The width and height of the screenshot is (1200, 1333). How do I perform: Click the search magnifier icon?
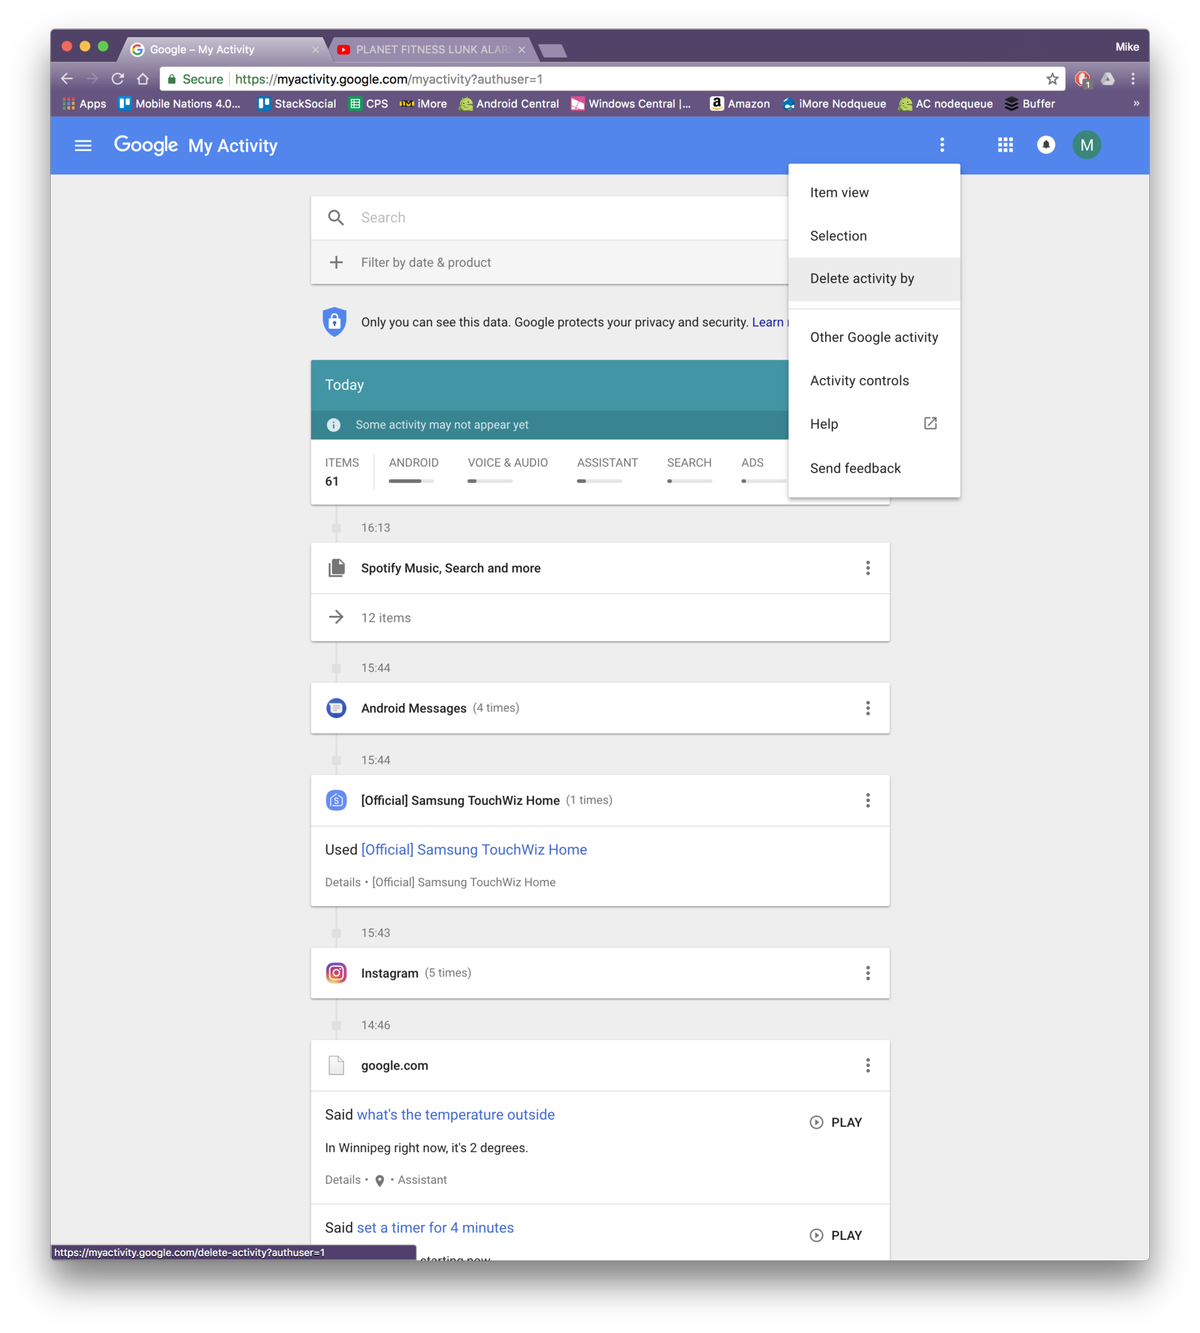[x=336, y=217]
